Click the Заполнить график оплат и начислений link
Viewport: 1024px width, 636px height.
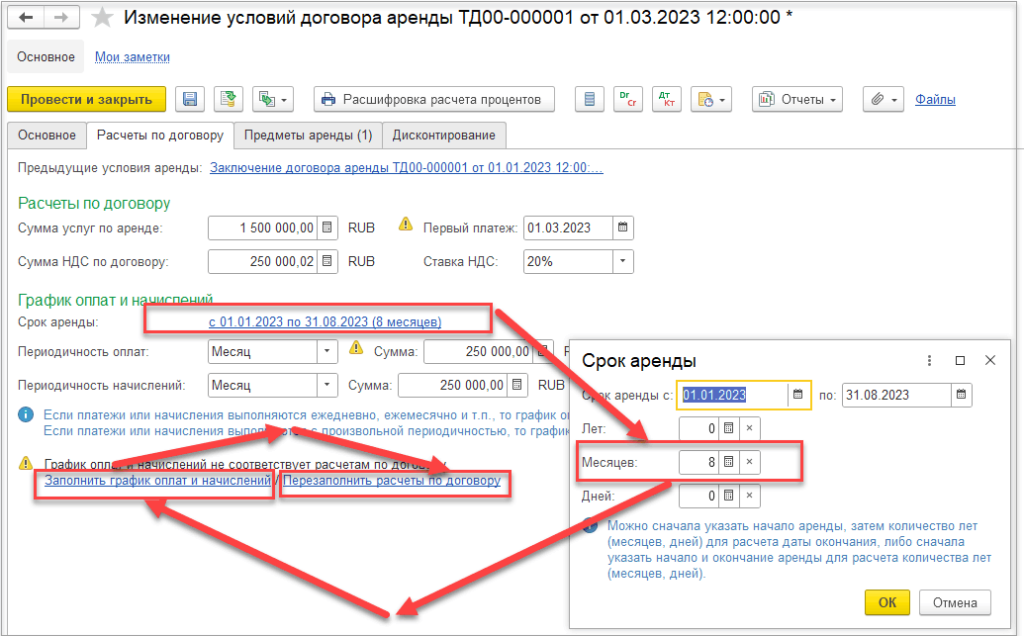157,481
